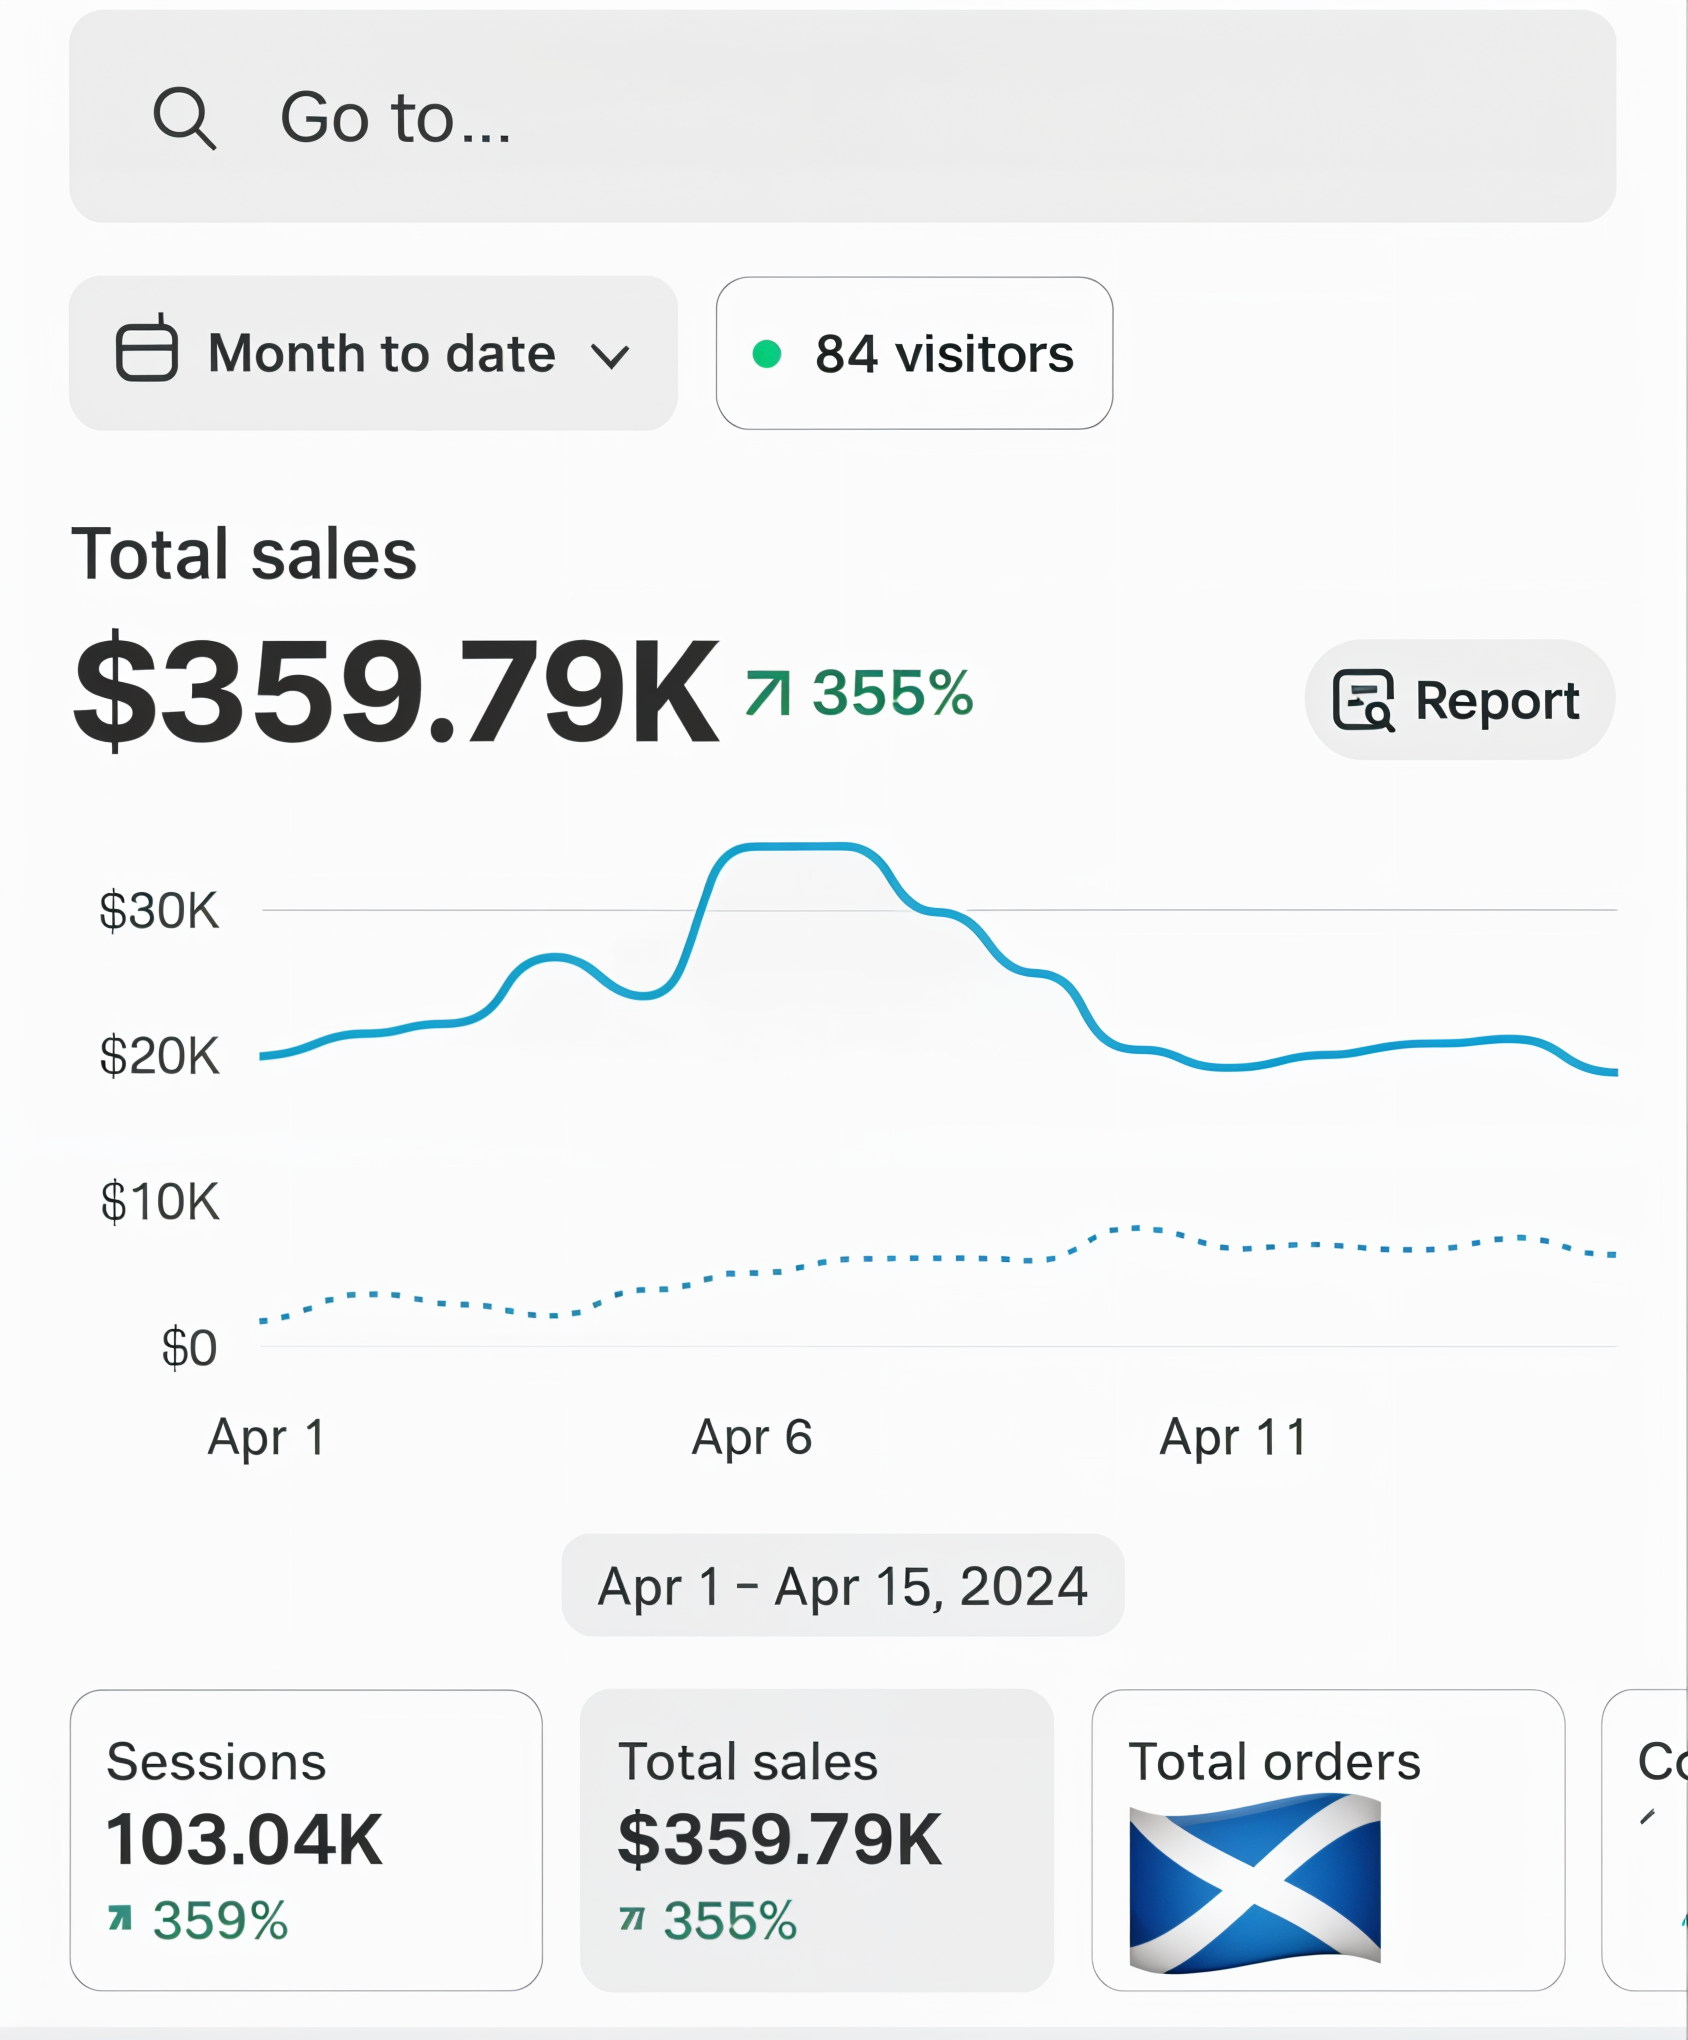Click the green live visitors dot

point(767,353)
